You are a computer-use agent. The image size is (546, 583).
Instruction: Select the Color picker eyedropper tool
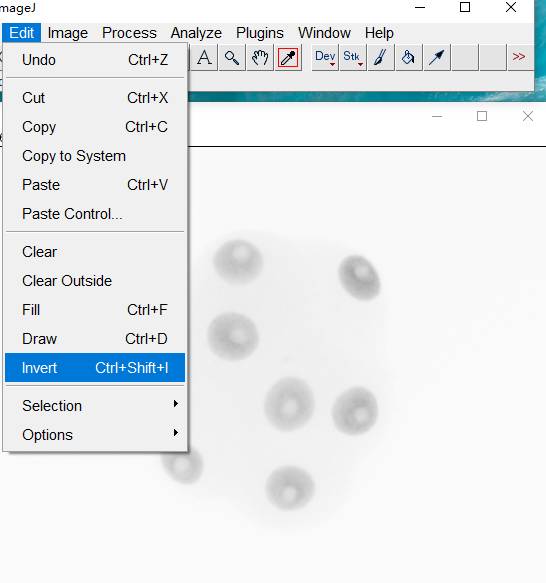pyautogui.click(x=288, y=58)
